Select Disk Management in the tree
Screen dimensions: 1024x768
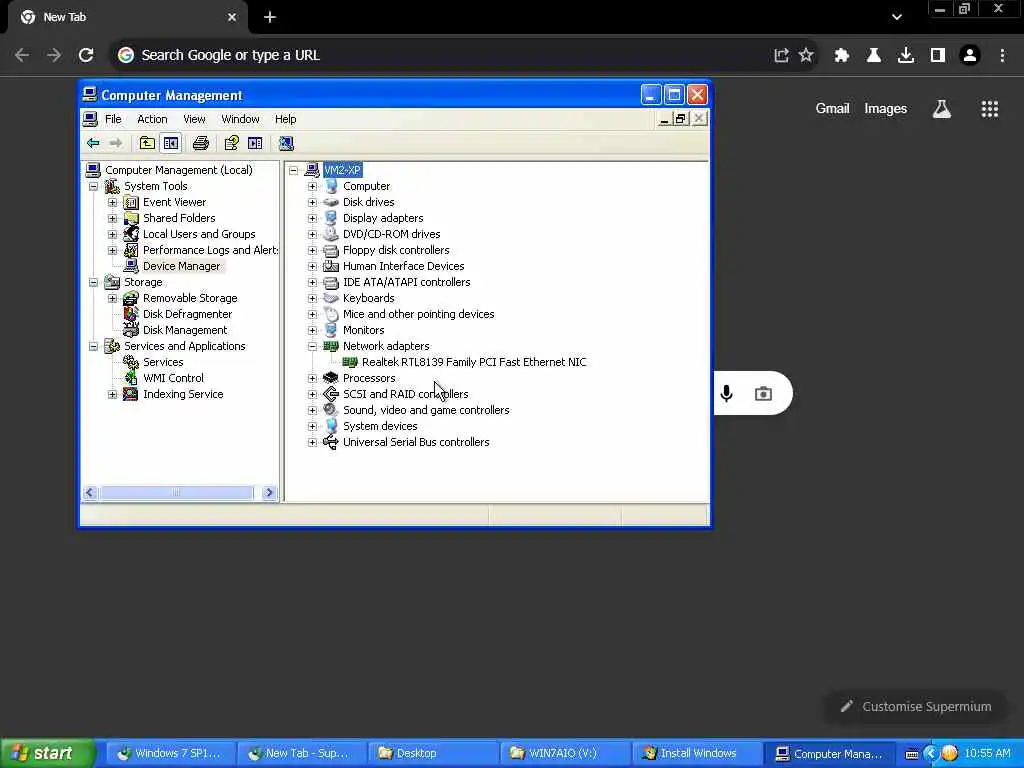coord(185,330)
